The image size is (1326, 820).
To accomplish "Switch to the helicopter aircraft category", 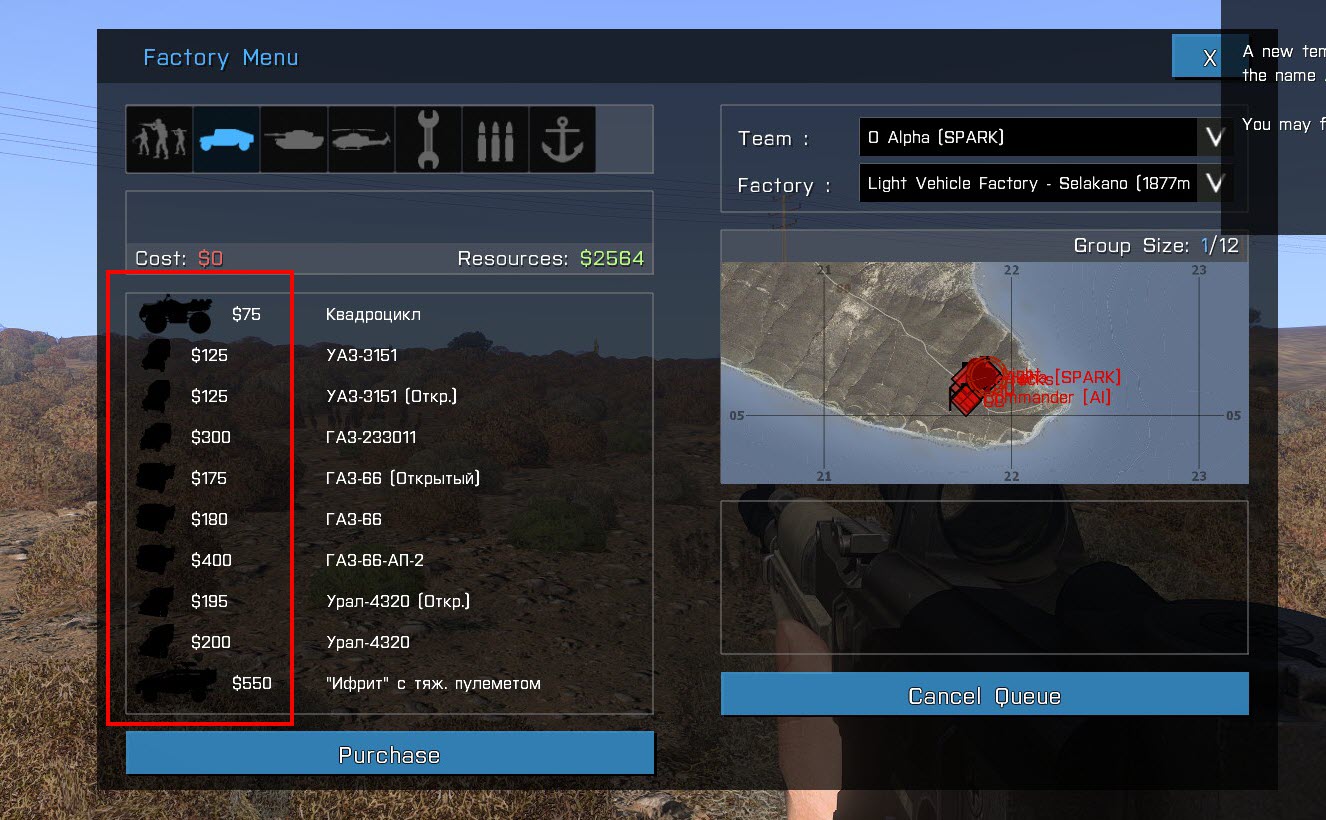I will [x=360, y=139].
